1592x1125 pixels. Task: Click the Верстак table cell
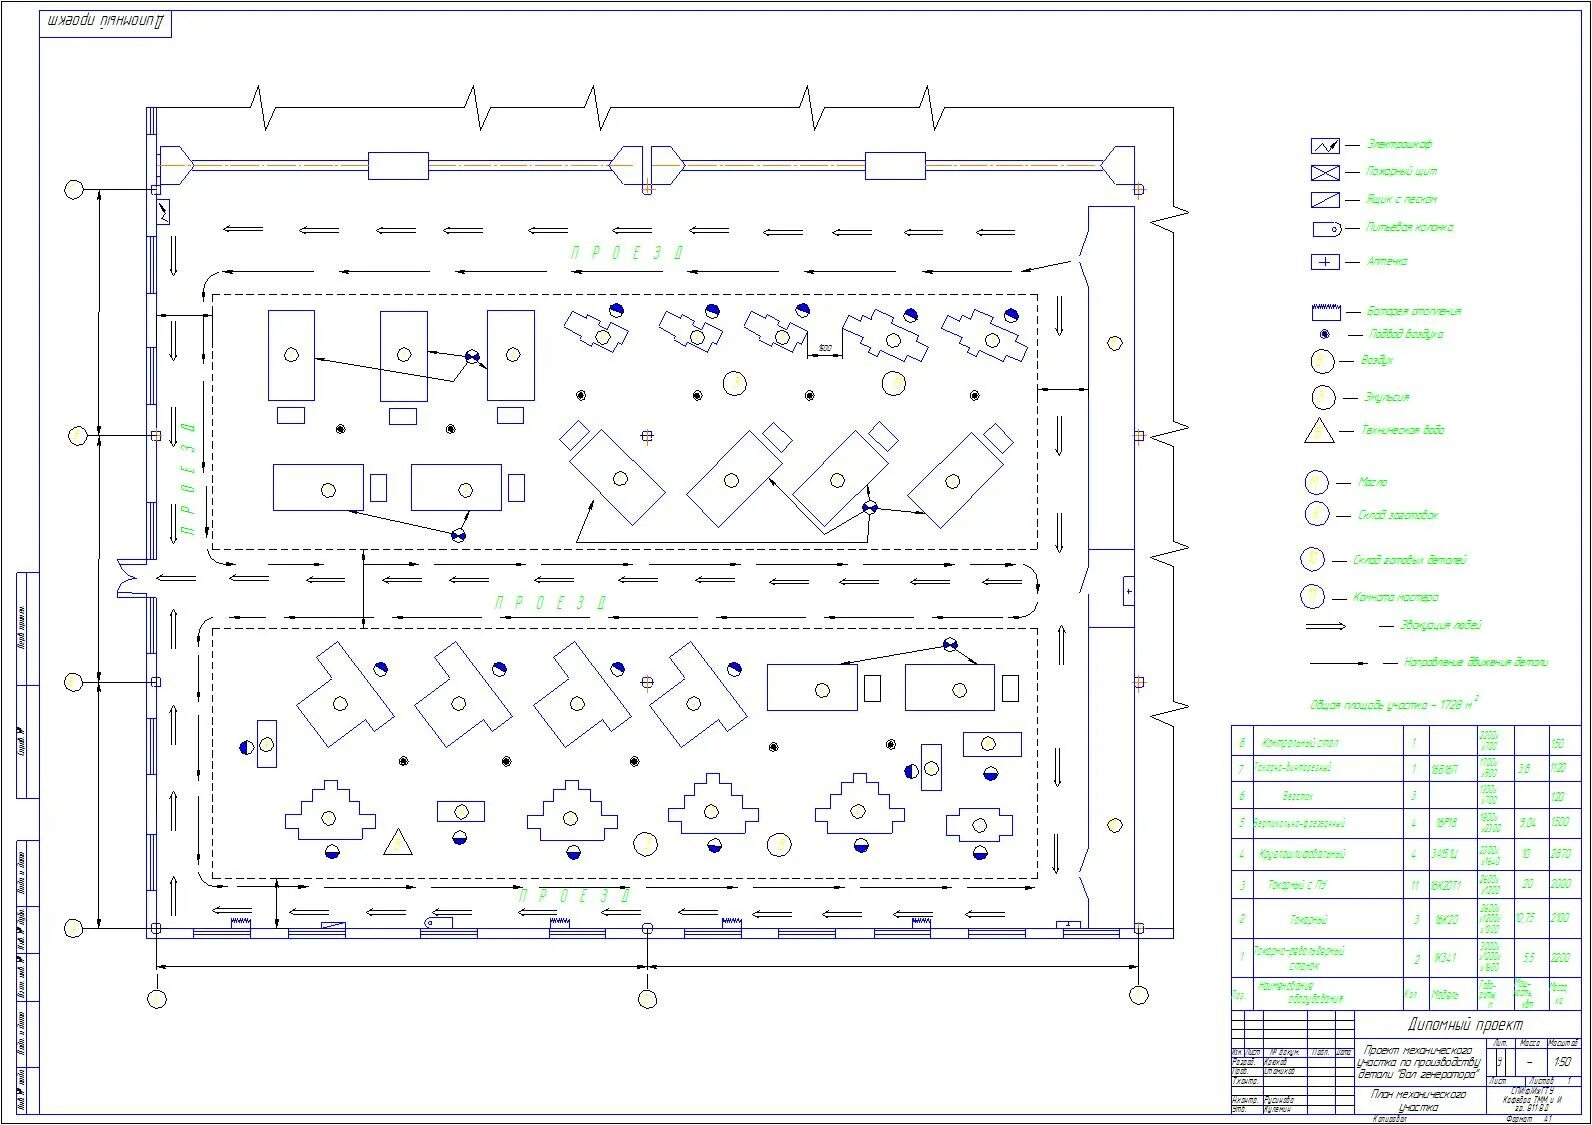[1328, 797]
